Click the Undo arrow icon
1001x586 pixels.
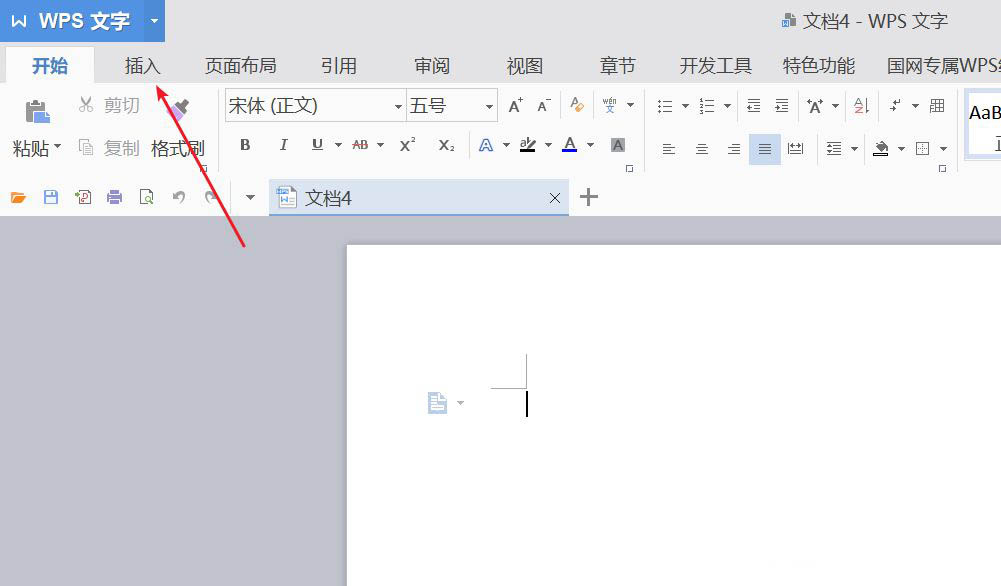coord(178,196)
